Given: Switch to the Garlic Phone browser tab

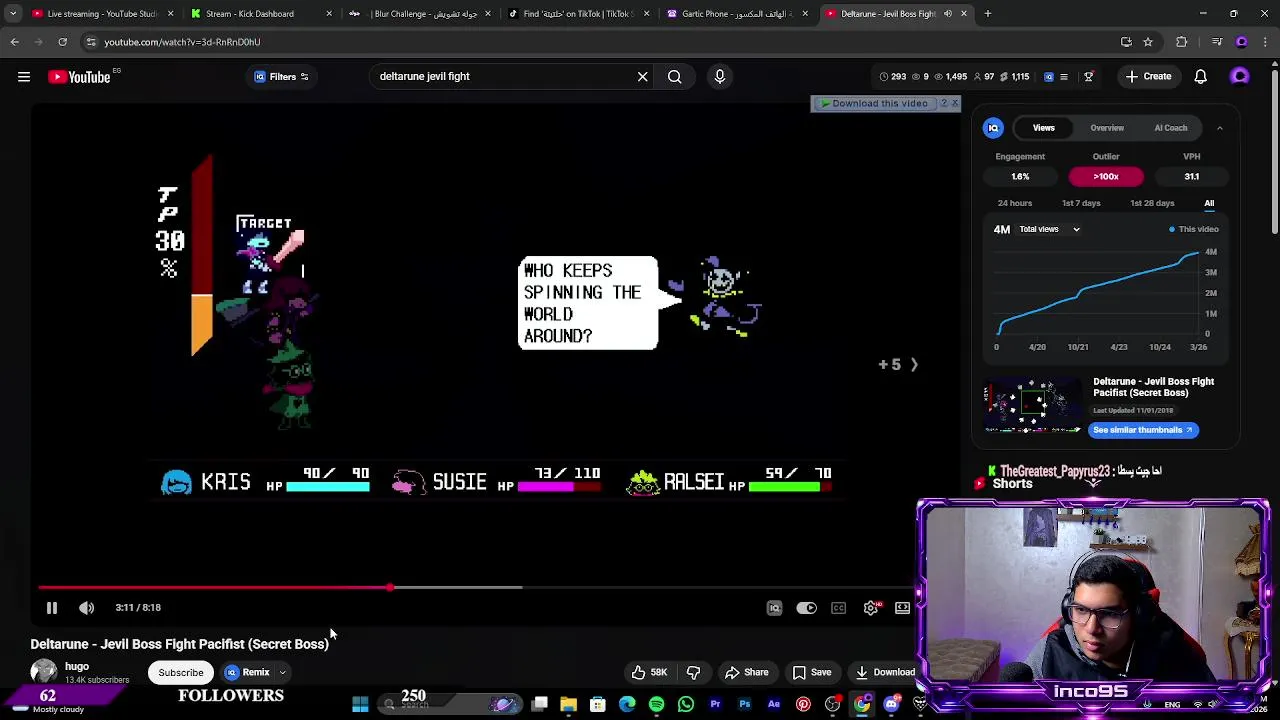Looking at the screenshot, I should coord(737,14).
